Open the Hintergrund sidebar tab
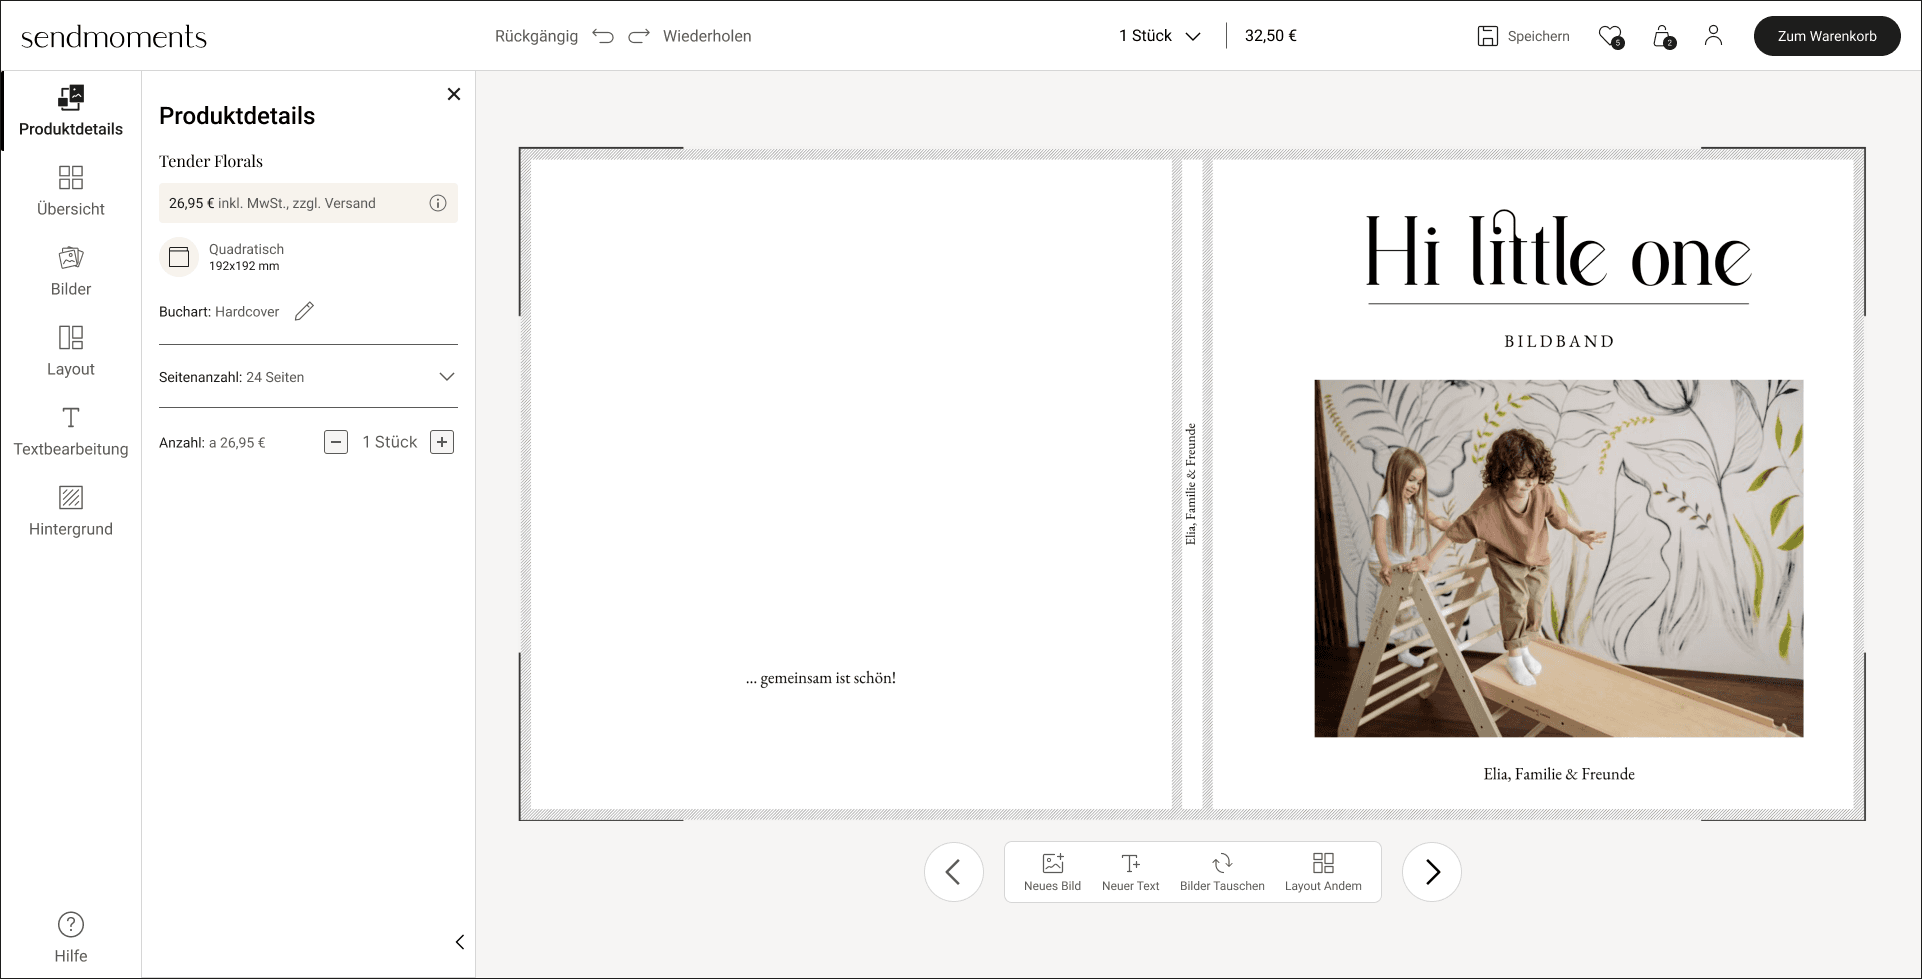 coord(71,511)
